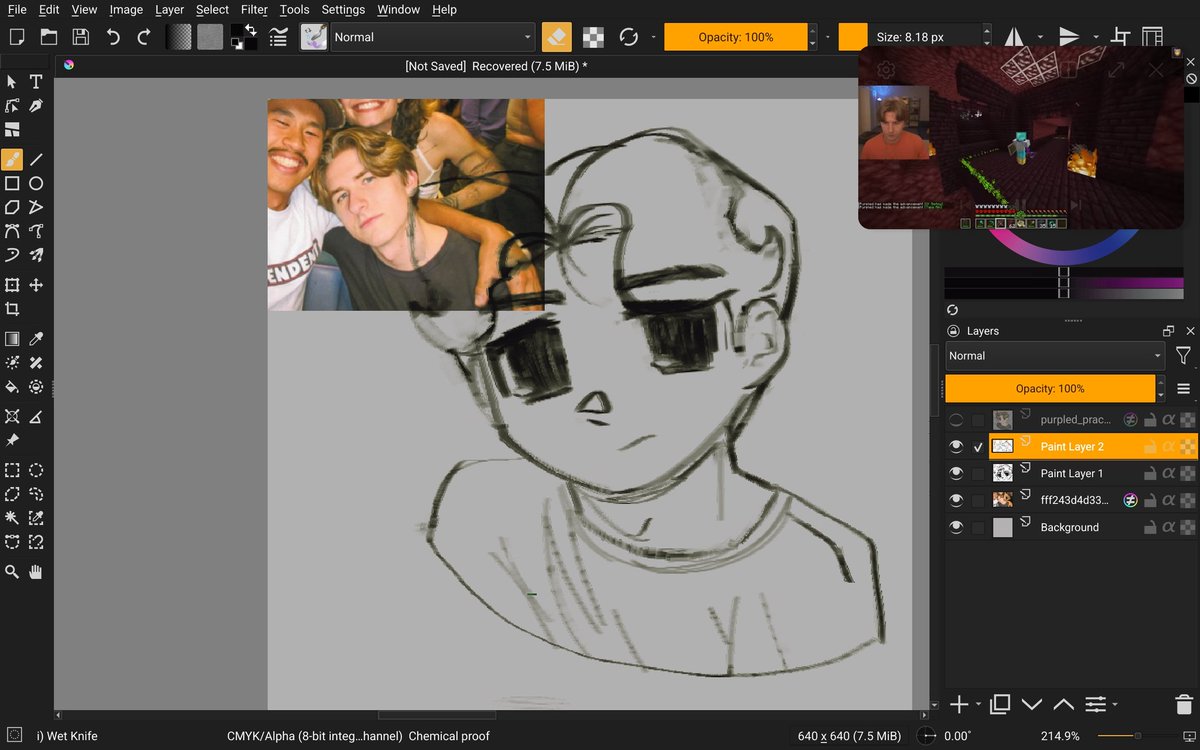Screen dimensions: 1200x750
Task: Select the Freehand Brush tool
Action: (x=12, y=159)
